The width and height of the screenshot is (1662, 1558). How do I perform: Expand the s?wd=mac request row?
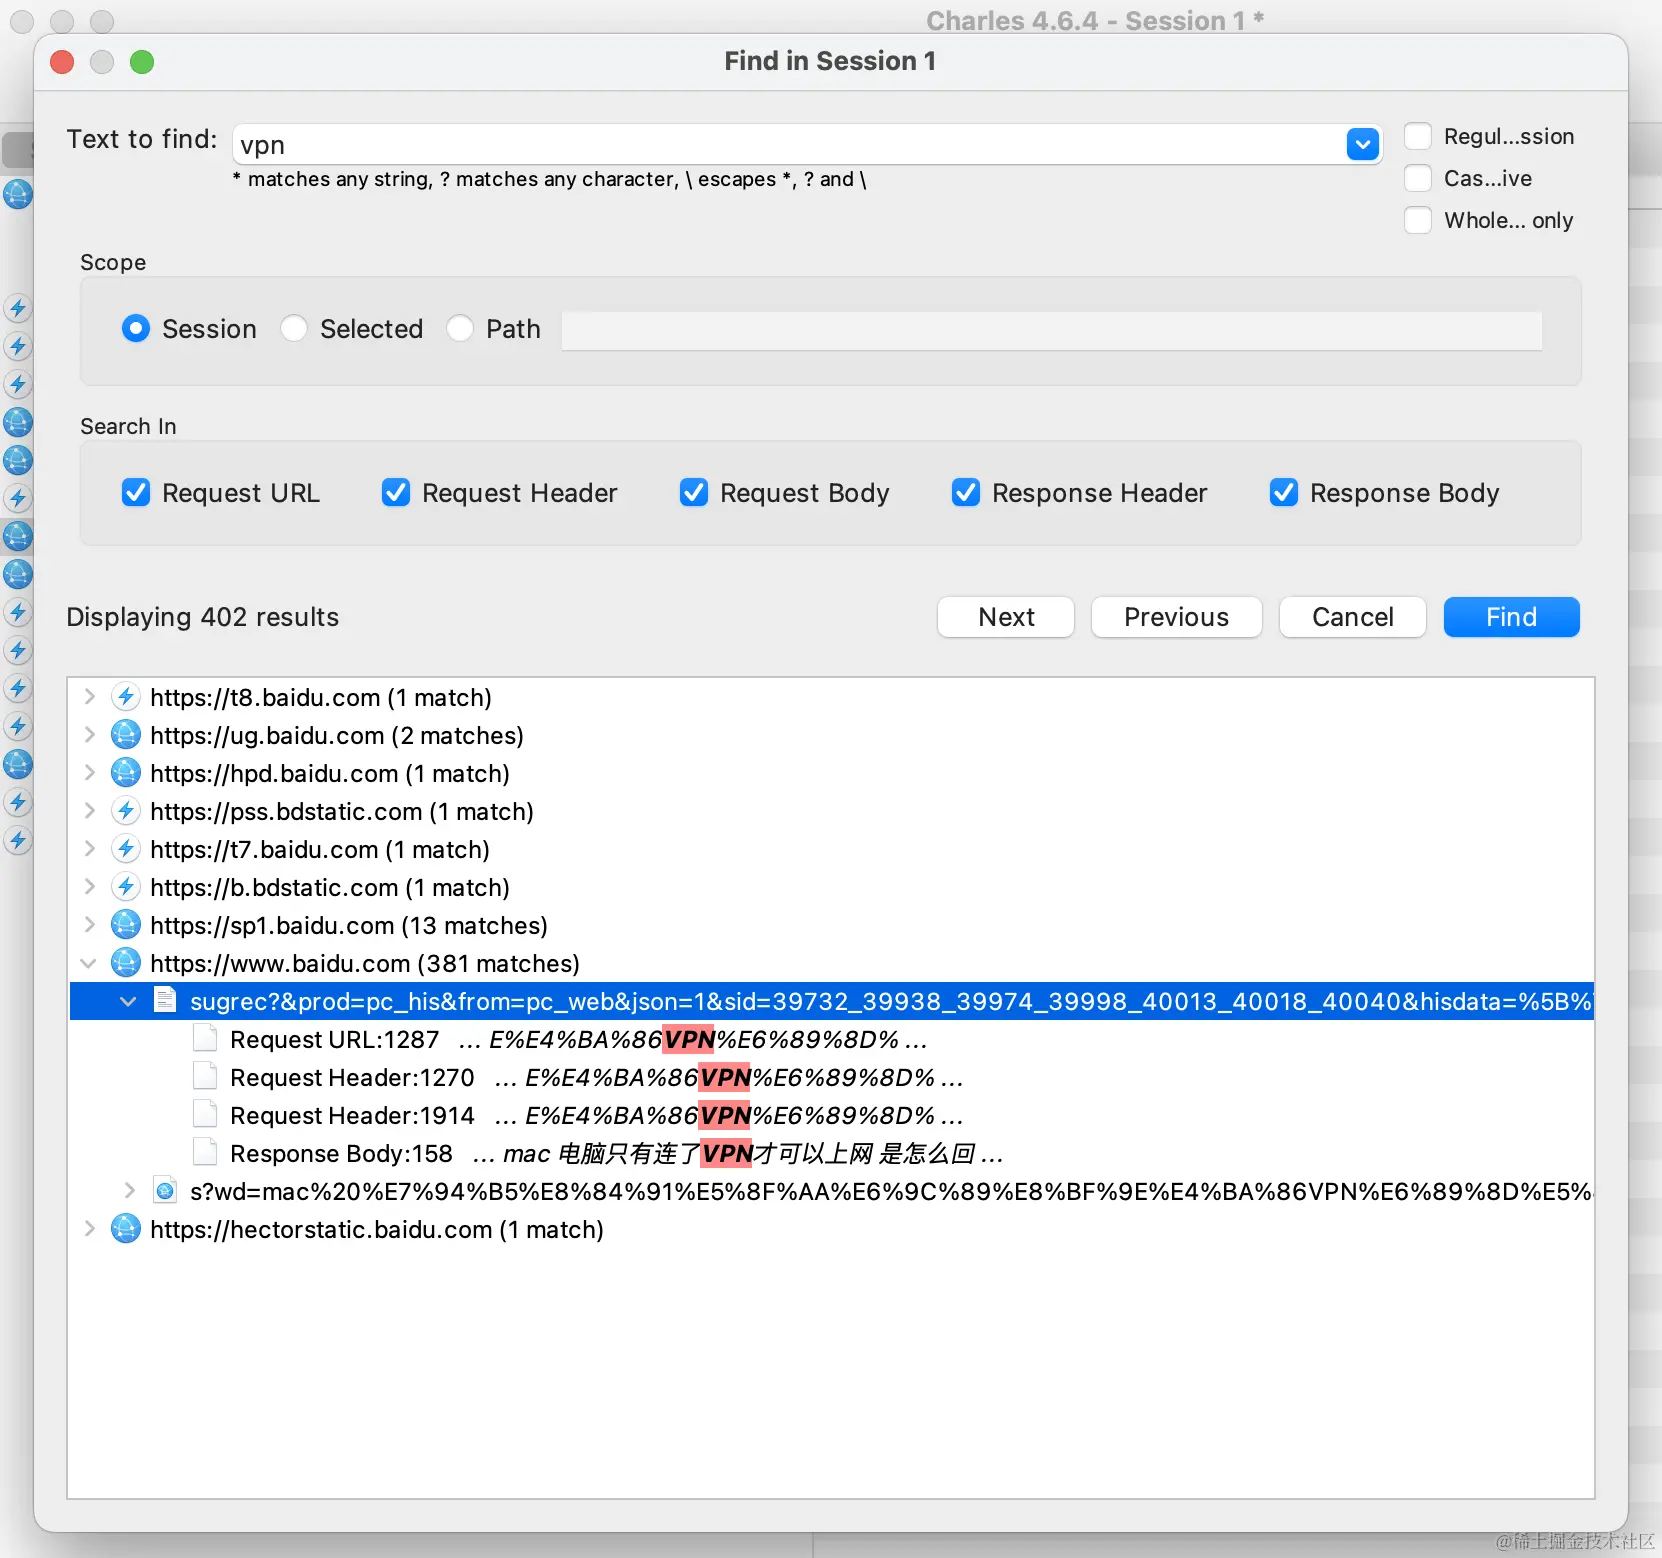tap(129, 1191)
